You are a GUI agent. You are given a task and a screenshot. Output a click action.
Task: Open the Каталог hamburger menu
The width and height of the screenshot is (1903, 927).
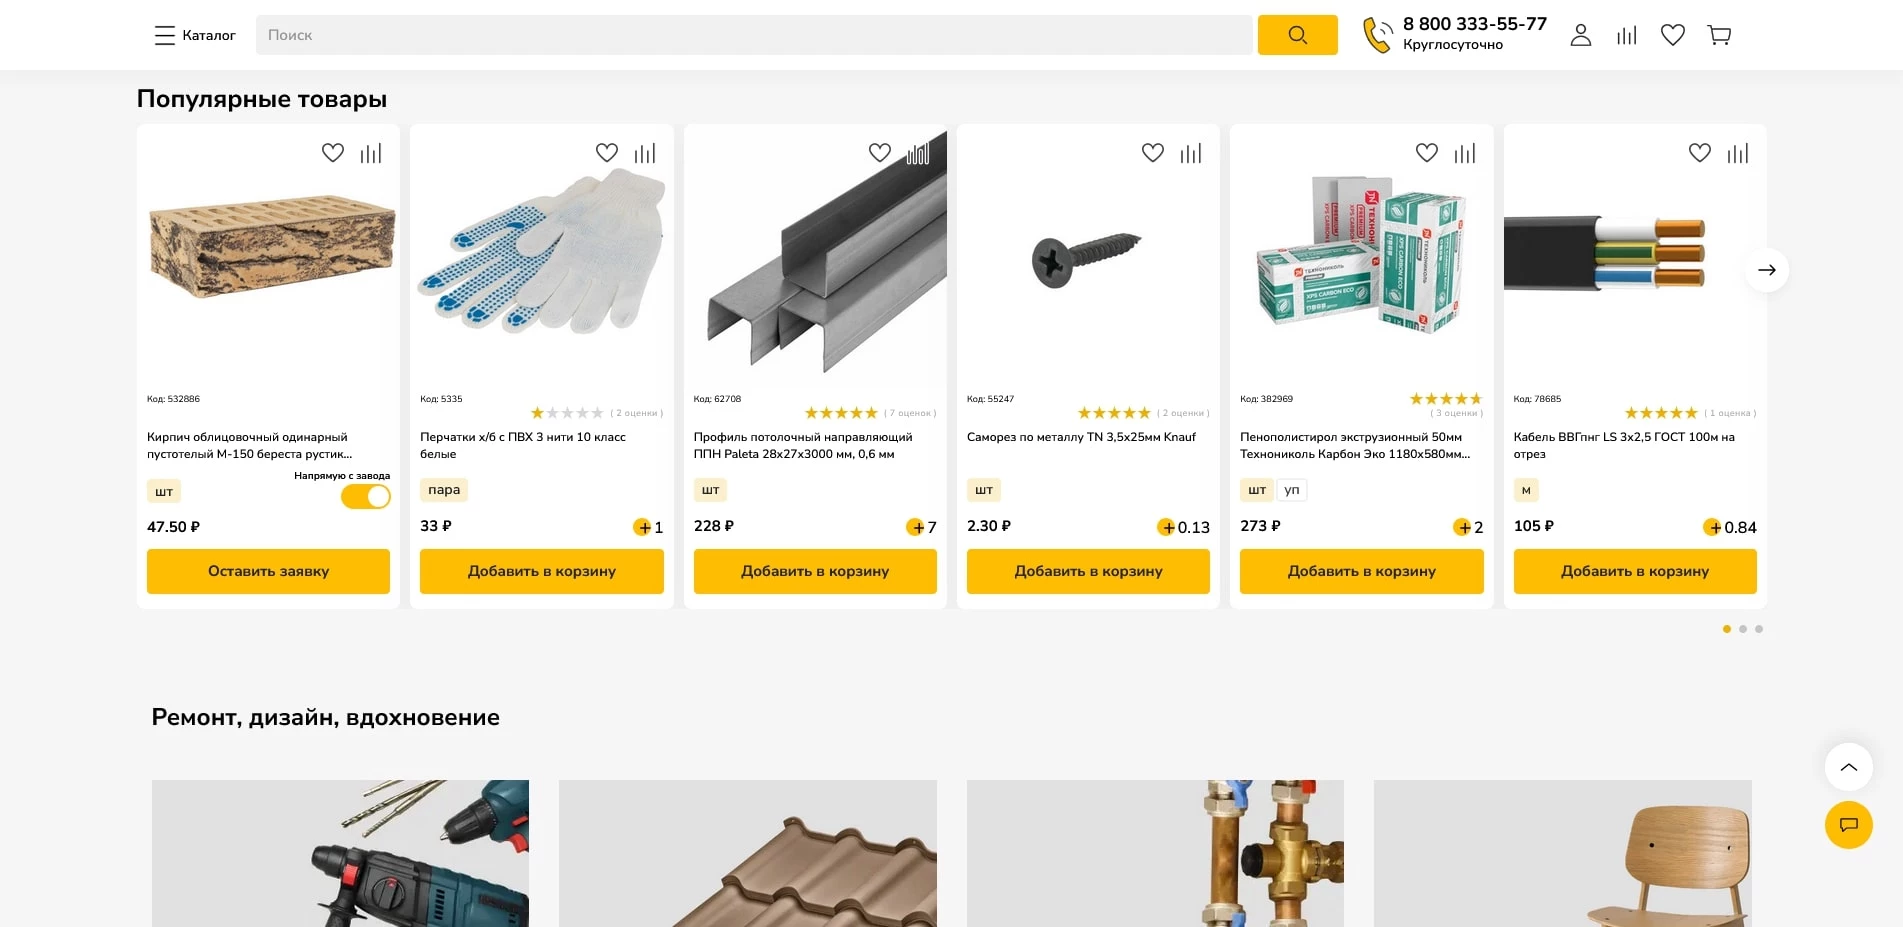(x=195, y=35)
